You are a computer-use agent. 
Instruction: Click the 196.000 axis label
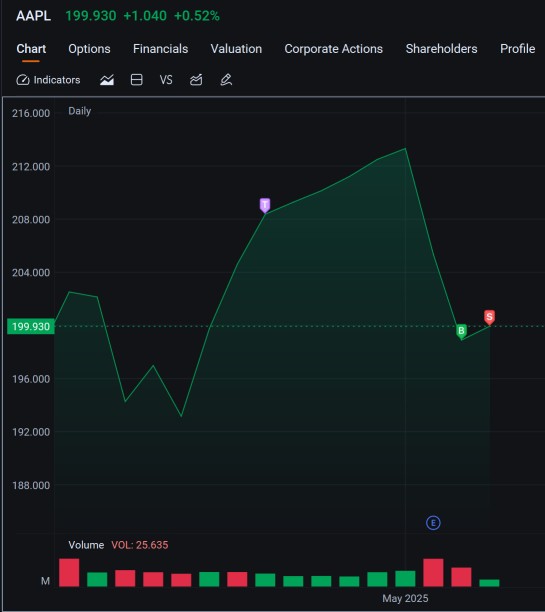31,379
